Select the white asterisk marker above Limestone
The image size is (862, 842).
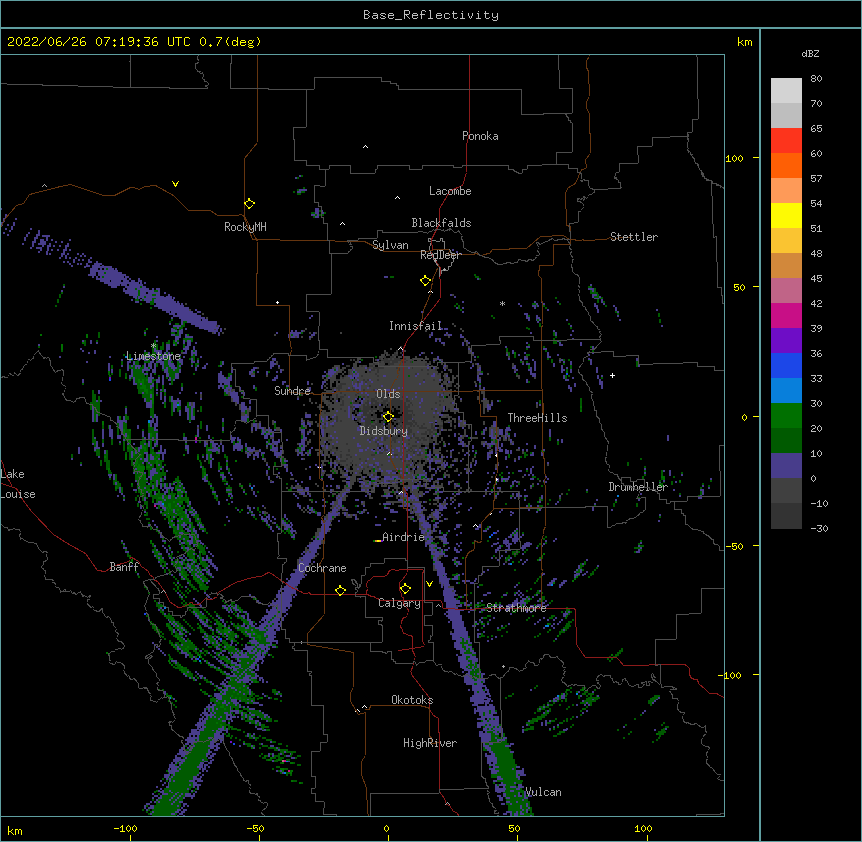click(153, 346)
